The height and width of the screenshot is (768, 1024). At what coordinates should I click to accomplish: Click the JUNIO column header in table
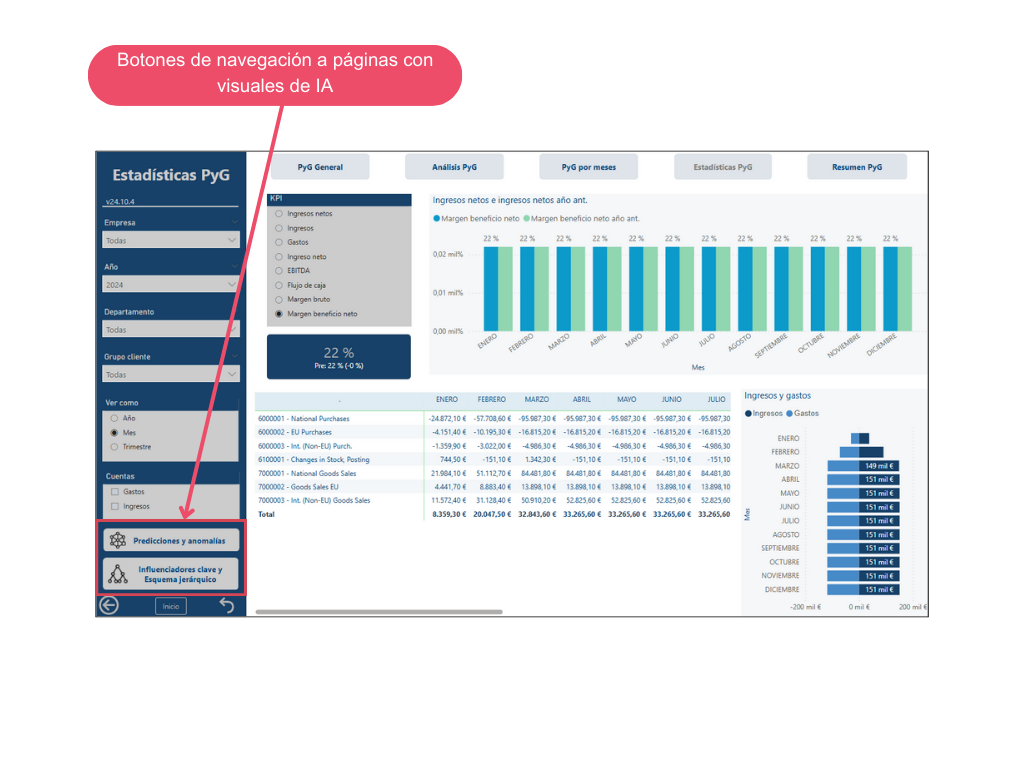(671, 399)
